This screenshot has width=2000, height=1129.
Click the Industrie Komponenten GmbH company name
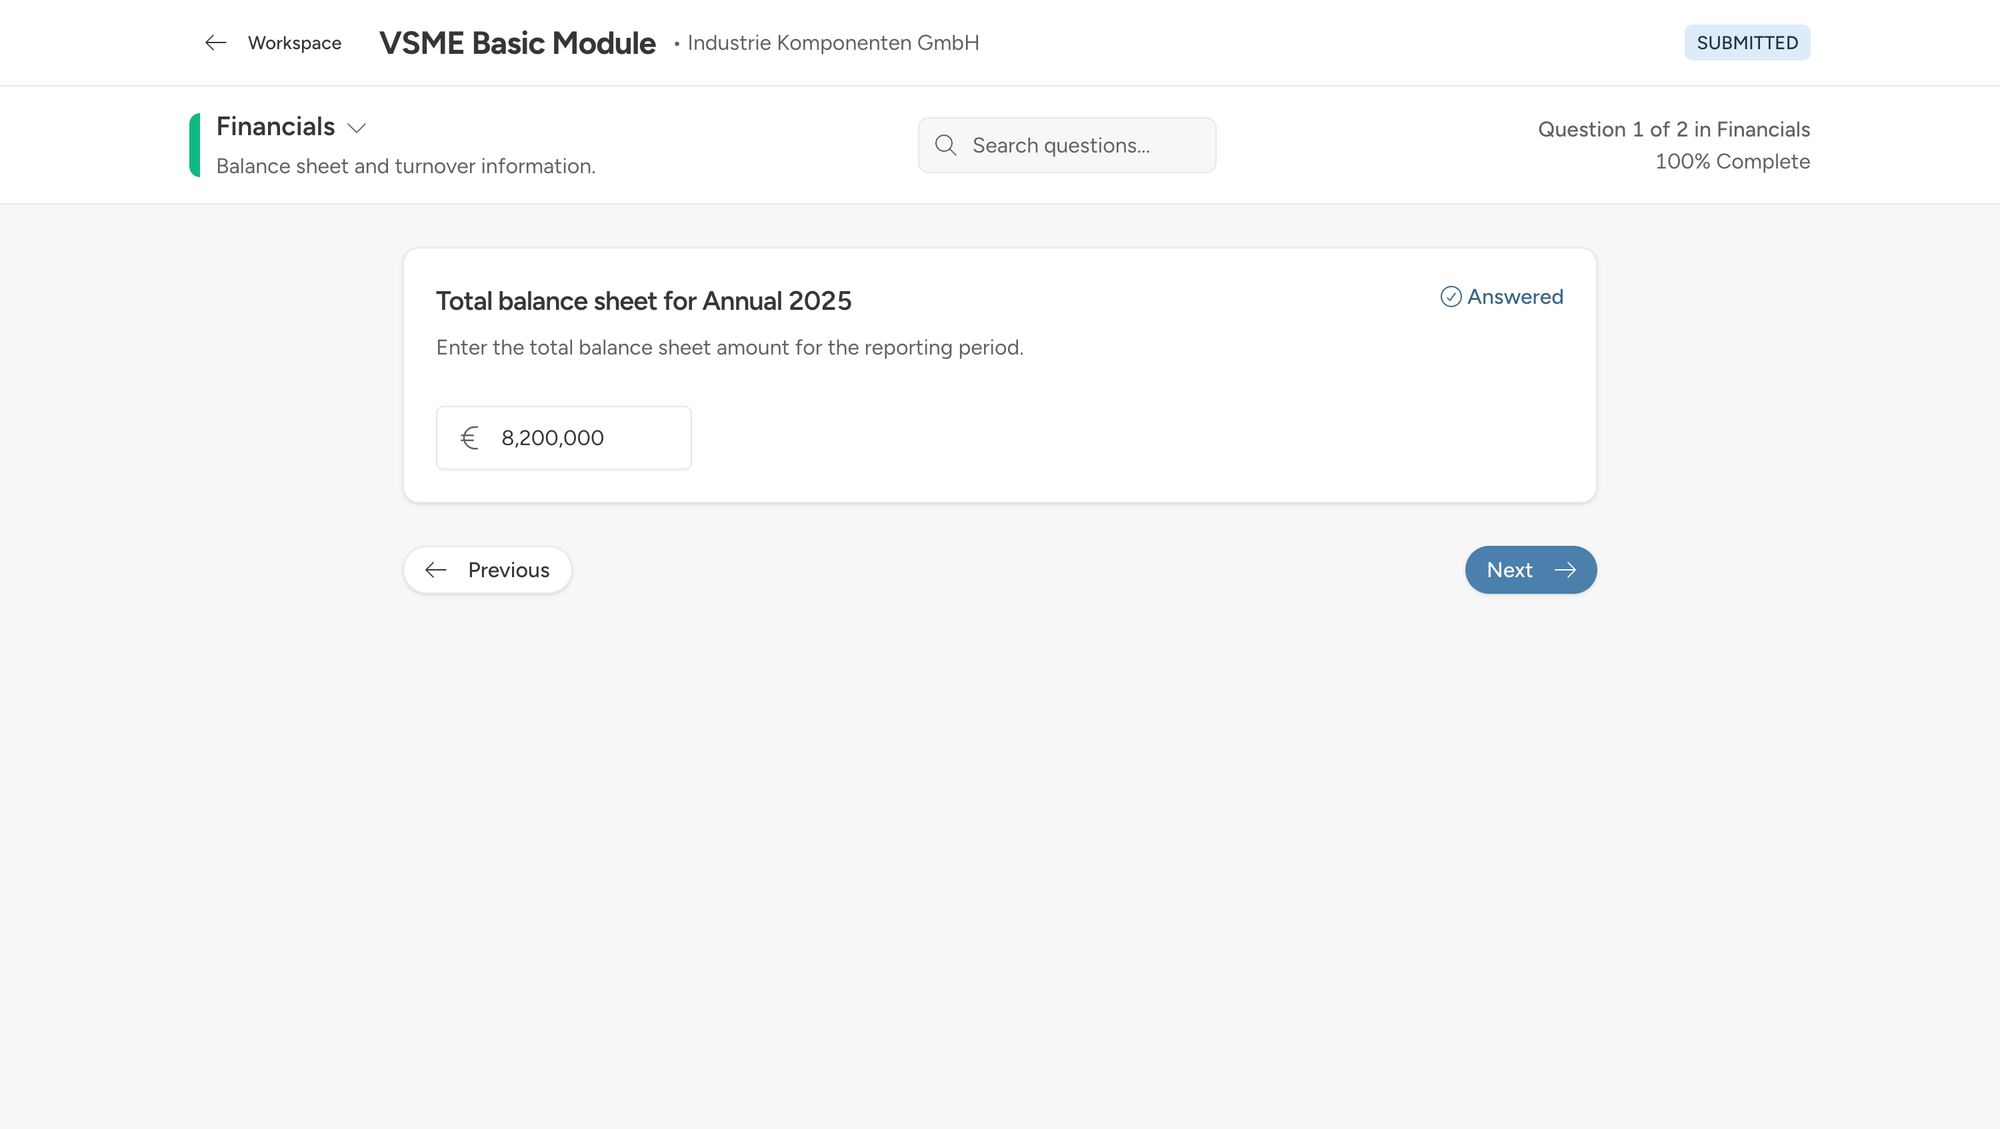pyautogui.click(x=832, y=43)
